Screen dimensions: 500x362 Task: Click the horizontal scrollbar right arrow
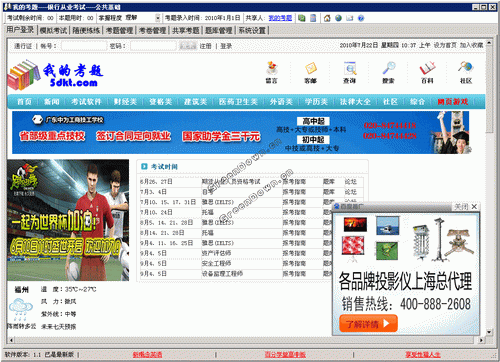pos(481,340)
